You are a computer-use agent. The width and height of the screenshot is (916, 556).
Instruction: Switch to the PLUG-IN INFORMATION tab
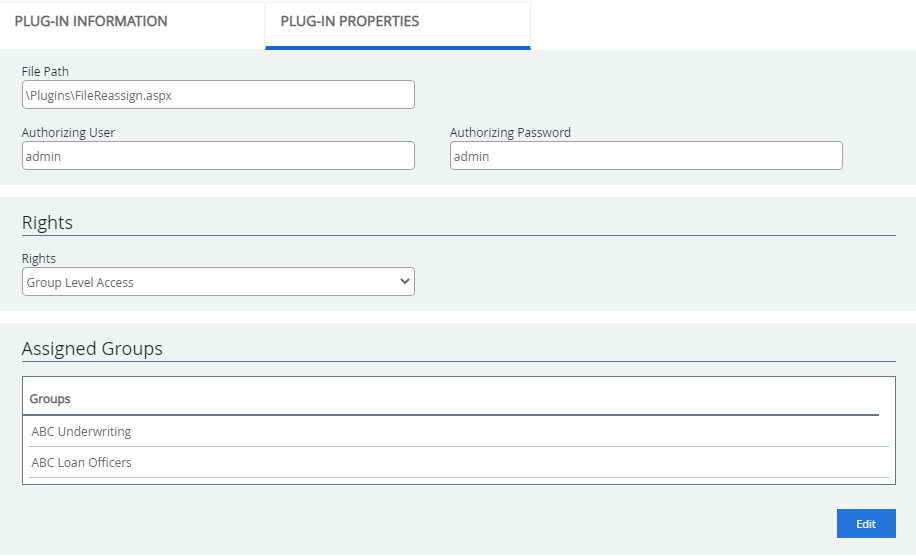coord(91,22)
